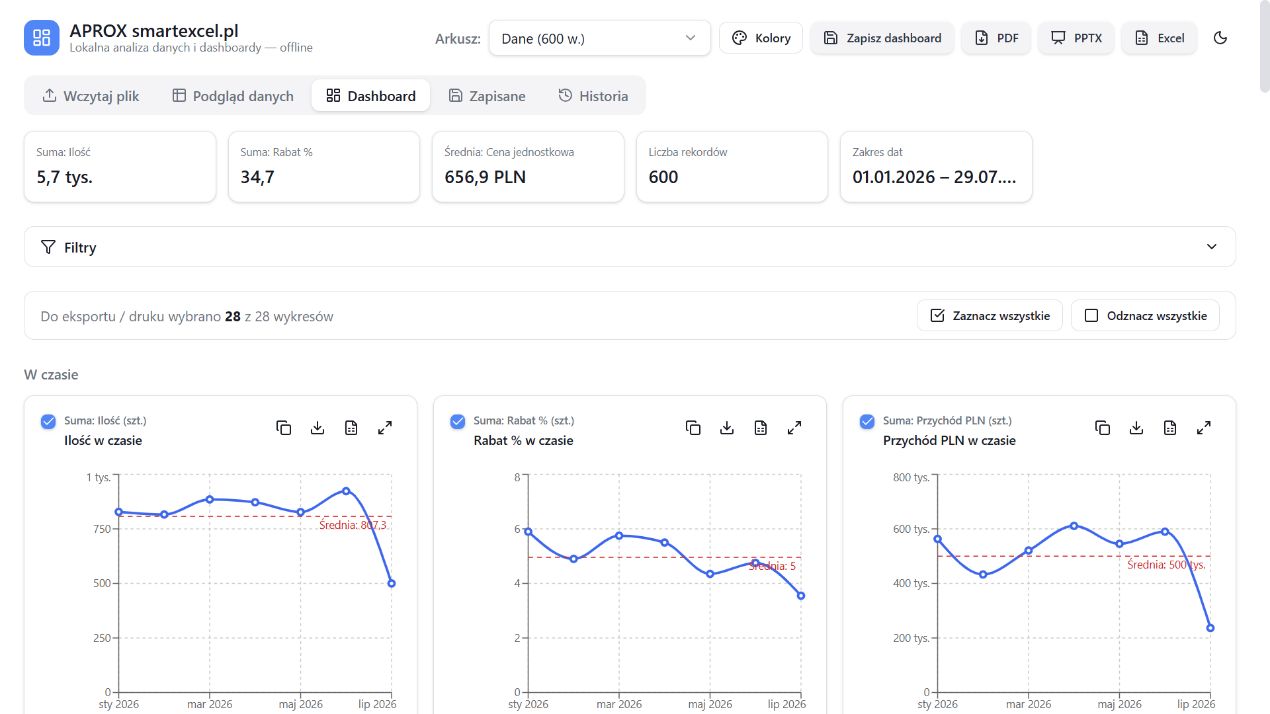Image resolution: width=1270 pixels, height=714 pixels.
Task: Export Rabat % w czasie data file
Action: pos(761,428)
